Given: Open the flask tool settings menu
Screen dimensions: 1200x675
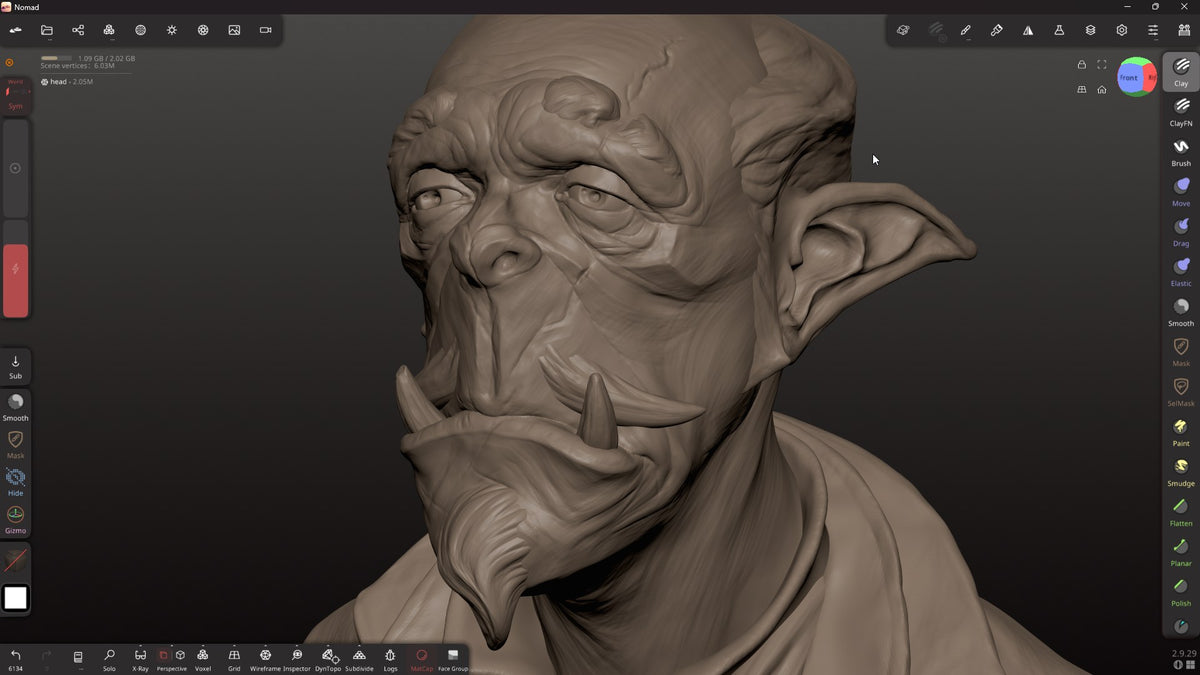Looking at the screenshot, I should tap(1059, 30).
